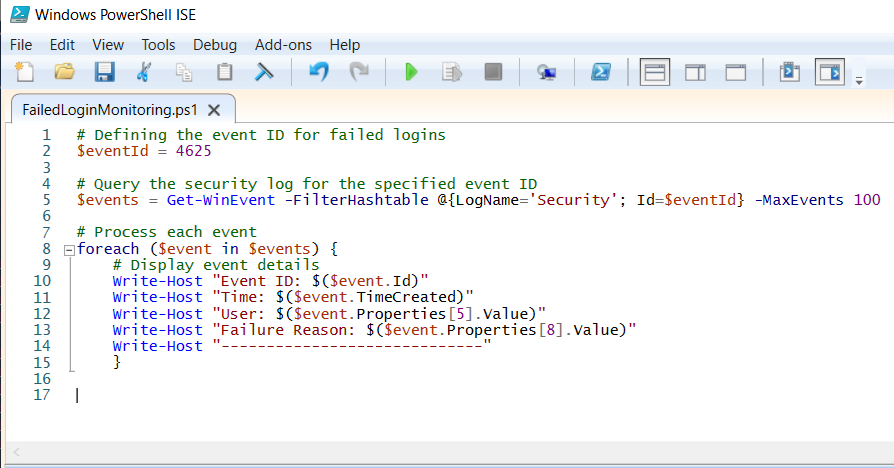Close the FailedLoginMonitoring.ps1 tab

coord(214,110)
